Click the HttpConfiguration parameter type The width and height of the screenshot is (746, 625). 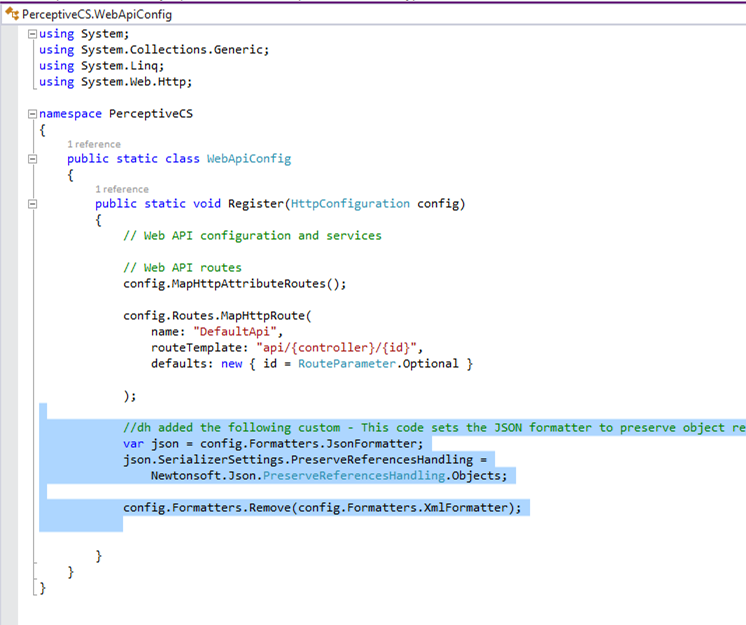coord(350,204)
